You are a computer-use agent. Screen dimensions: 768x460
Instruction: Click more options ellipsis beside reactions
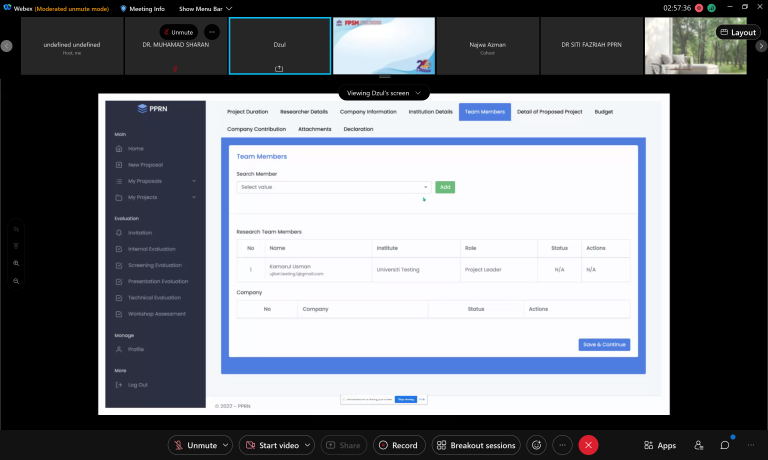[x=563, y=445]
